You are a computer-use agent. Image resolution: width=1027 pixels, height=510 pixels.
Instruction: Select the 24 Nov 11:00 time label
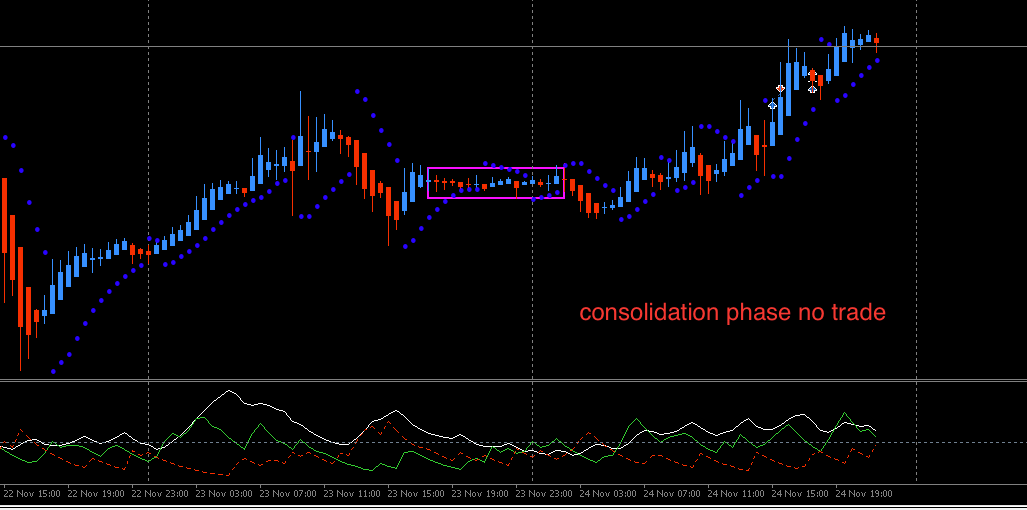[x=736, y=493]
